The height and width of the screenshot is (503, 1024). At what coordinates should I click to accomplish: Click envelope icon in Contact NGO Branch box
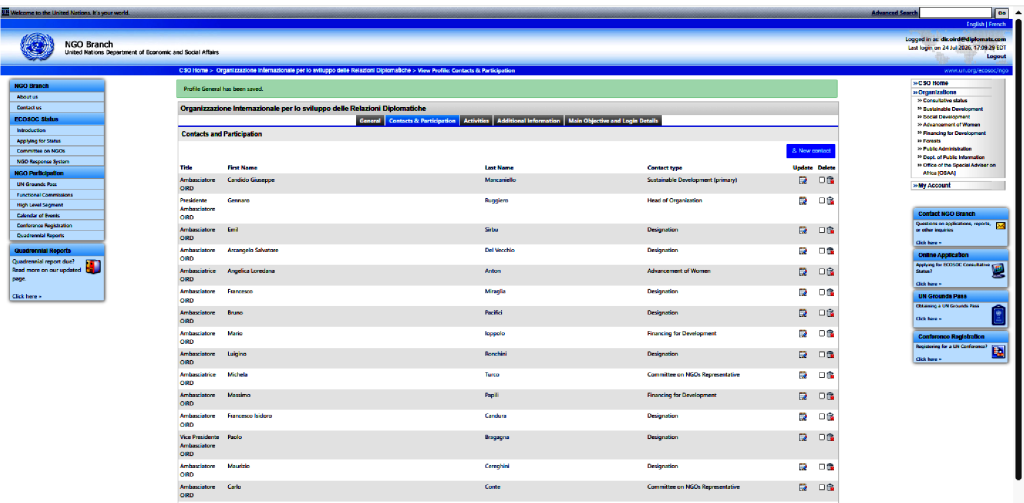coord(1000,226)
